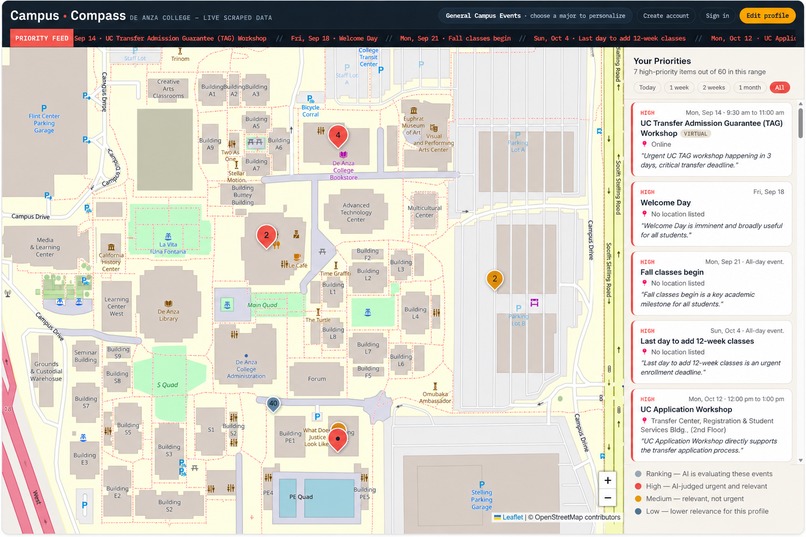Open the UC Transfer Admission Guarantee Workshop card
806x537 pixels.
pos(711,139)
